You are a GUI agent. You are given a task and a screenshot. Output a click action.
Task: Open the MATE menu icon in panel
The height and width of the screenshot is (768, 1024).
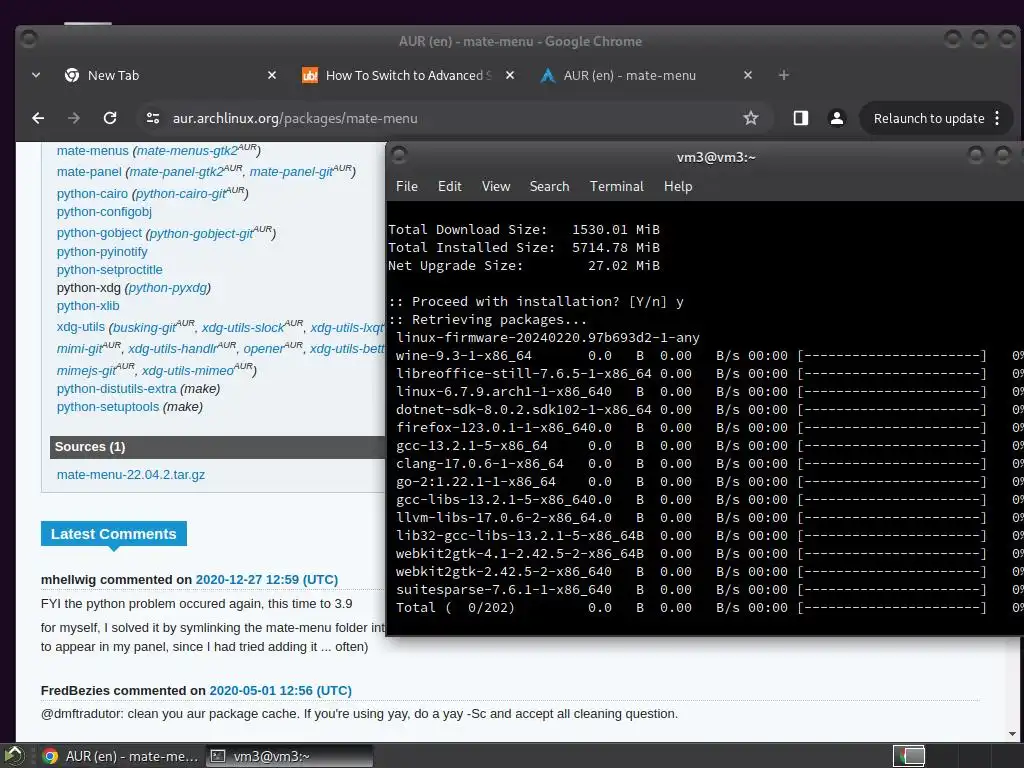point(14,756)
